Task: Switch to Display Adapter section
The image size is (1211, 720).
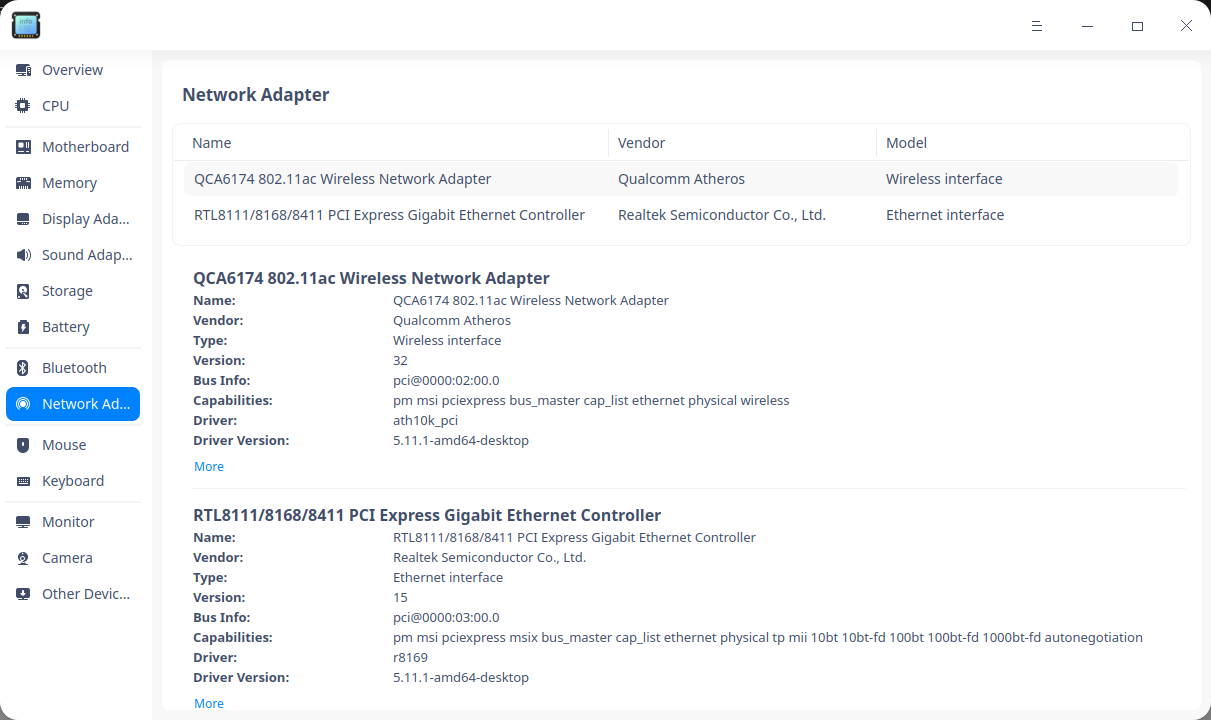Action: tap(86, 219)
